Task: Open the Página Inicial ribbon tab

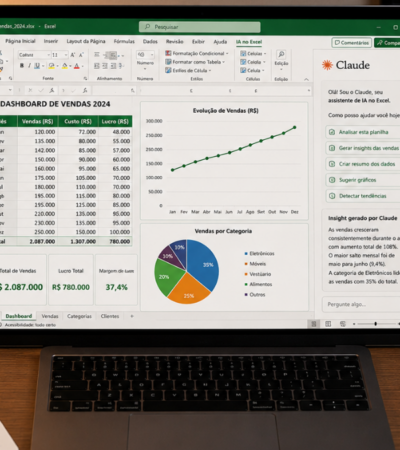Action: (x=20, y=41)
